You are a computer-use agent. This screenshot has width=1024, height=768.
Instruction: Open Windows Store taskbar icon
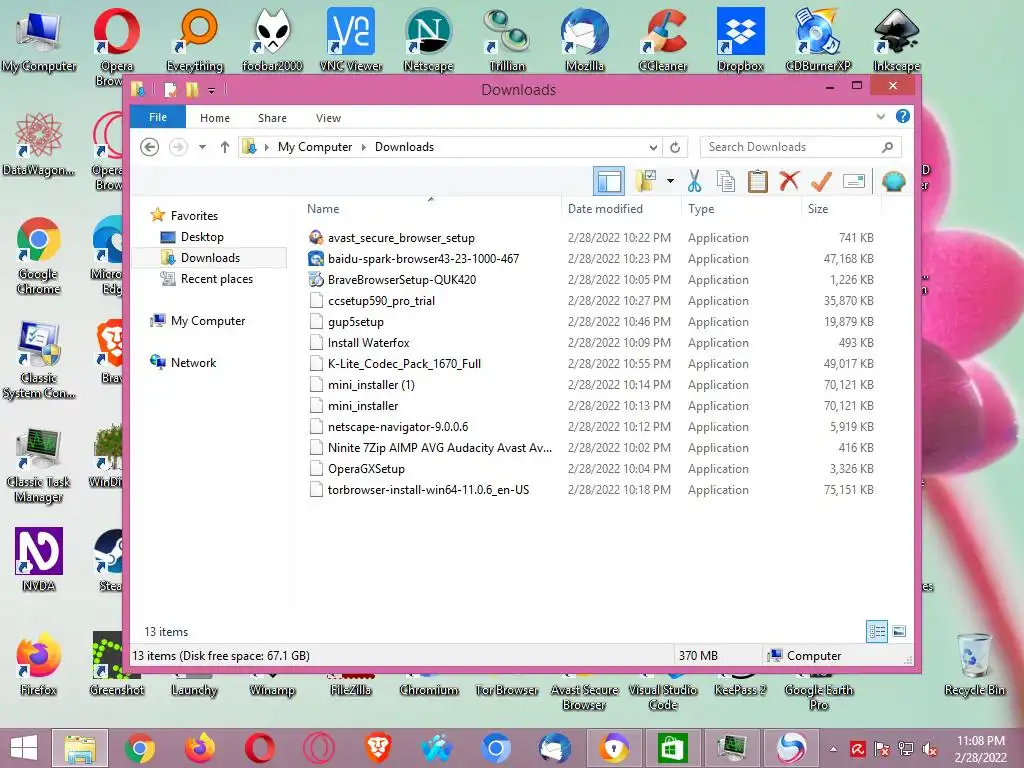coord(673,748)
